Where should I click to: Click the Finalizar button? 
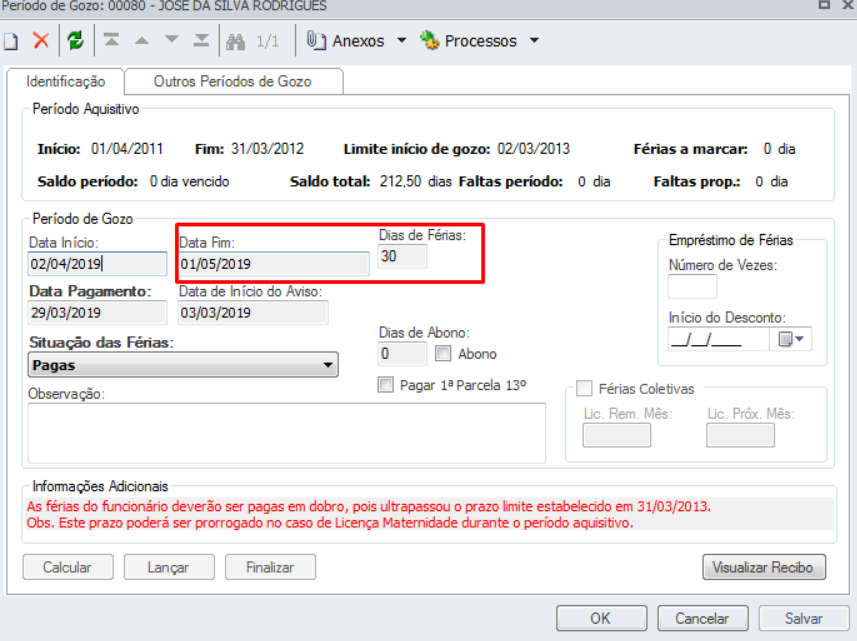pyautogui.click(x=270, y=567)
